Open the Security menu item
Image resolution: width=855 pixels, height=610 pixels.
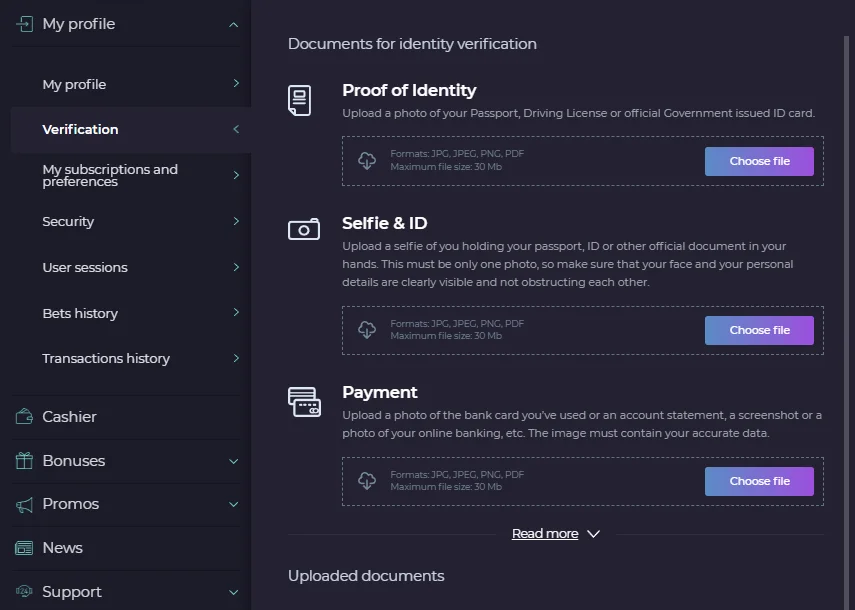click(x=131, y=221)
